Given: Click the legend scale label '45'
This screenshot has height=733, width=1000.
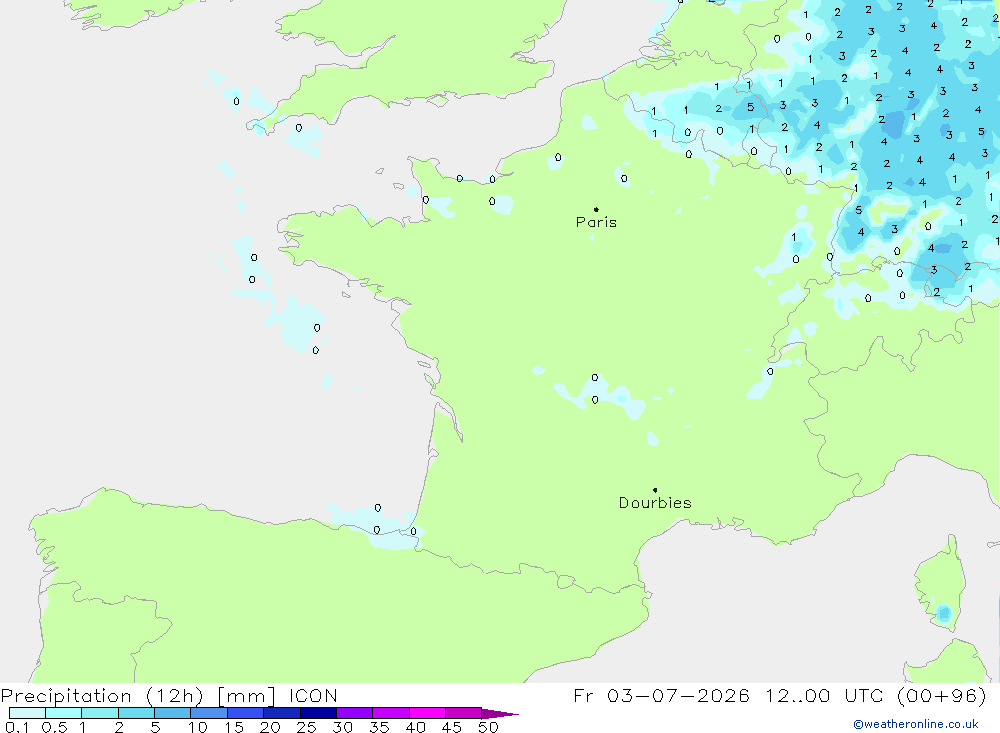Looking at the screenshot, I should click(x=452, y=727).
